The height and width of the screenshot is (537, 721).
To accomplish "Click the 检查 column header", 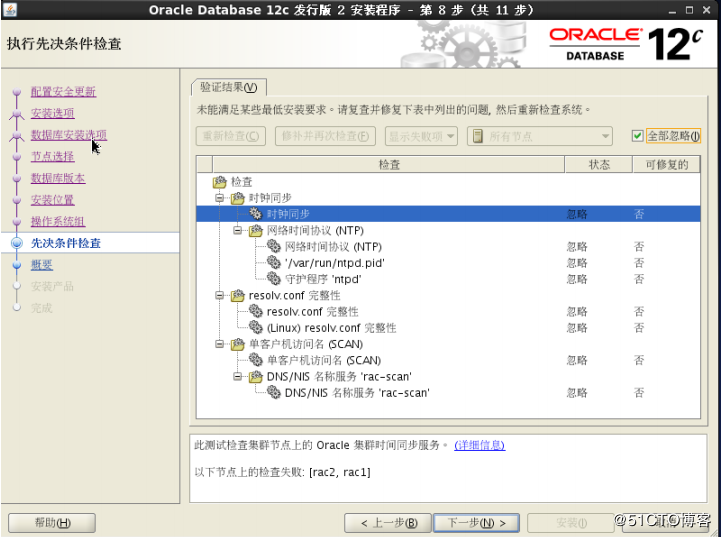I will [x=389, y=165].
